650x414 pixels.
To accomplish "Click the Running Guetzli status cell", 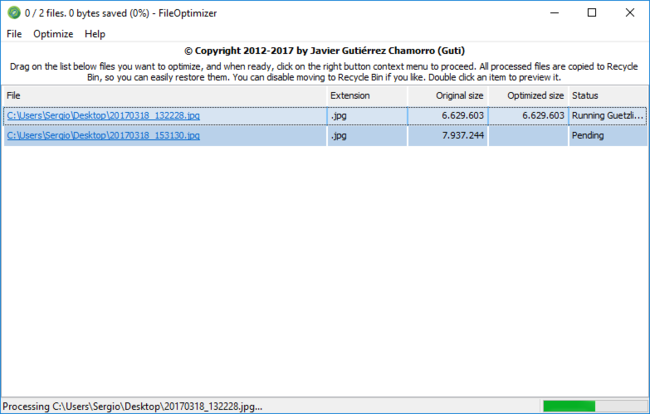I will [607, 116].
